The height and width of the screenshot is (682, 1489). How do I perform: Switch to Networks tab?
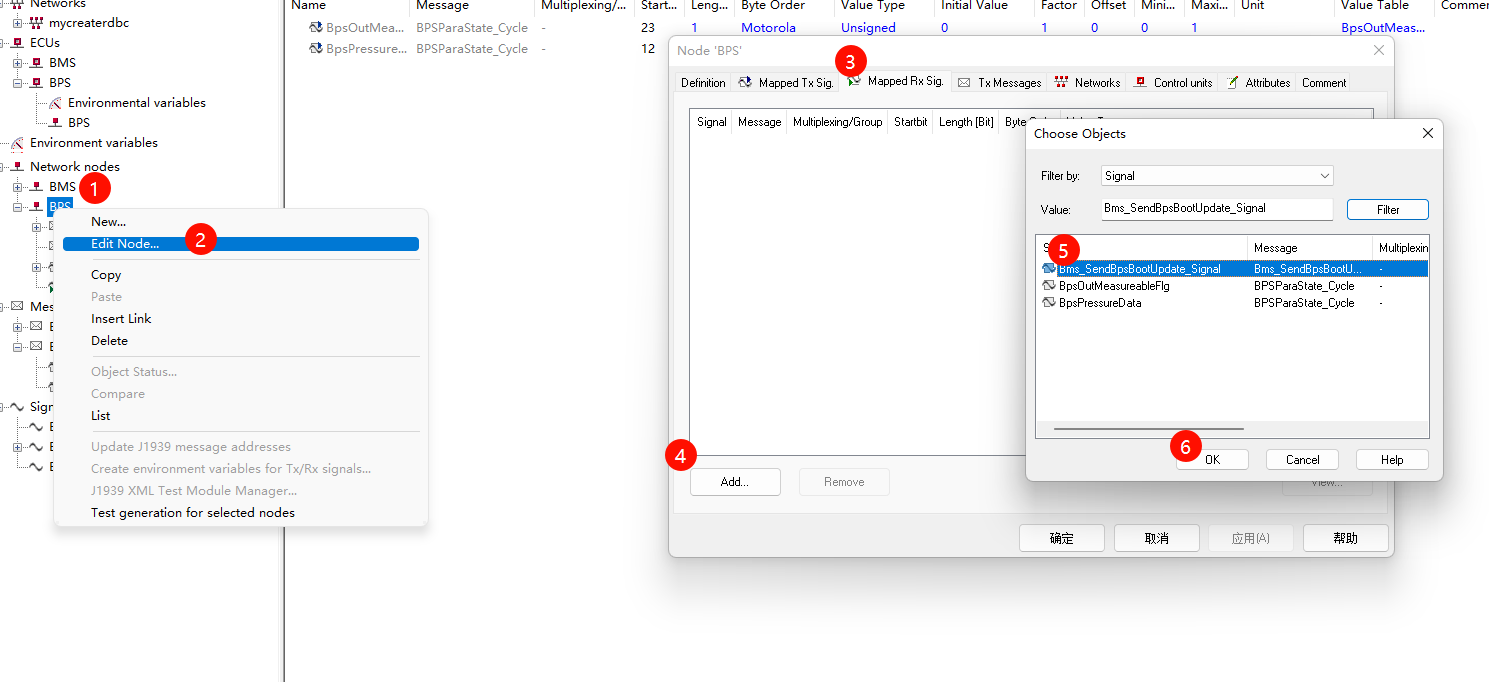tap(1087, 83)
